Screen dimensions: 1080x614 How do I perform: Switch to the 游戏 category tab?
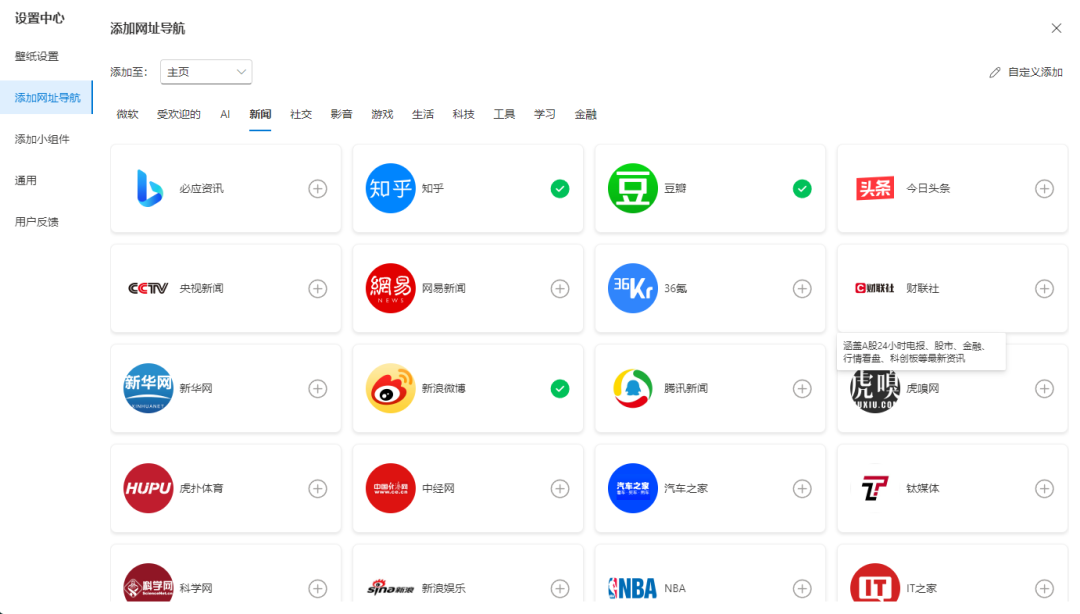tap(382, 114)
